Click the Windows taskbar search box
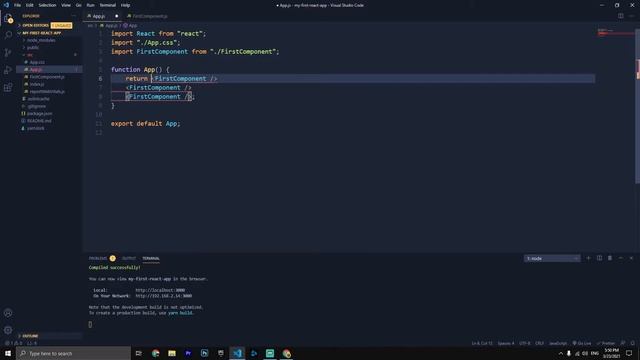This screenshot has height=360, width=640. tap(73, 353)
